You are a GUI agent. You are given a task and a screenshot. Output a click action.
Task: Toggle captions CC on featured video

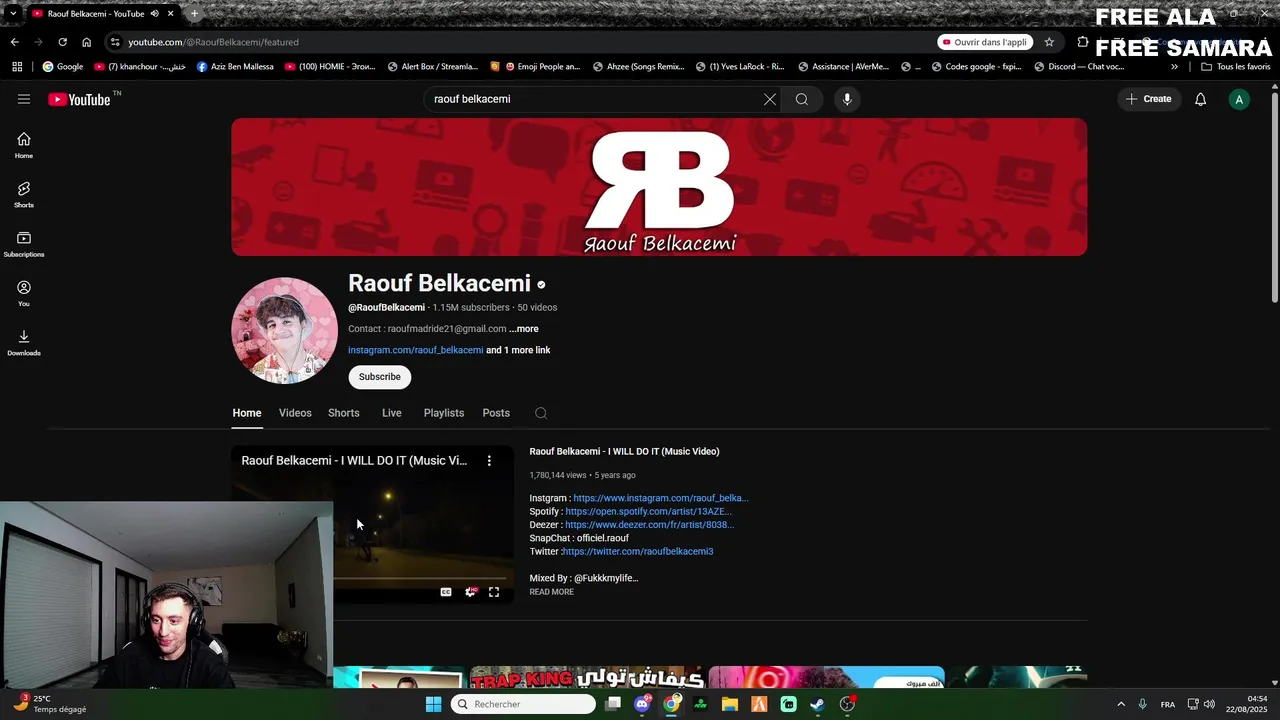(446, 592)
